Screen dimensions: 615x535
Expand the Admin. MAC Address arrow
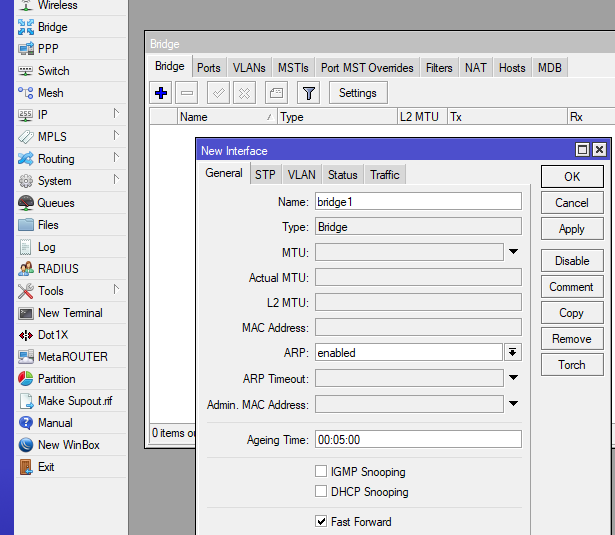pyautogui.click(x=513, y=404)
